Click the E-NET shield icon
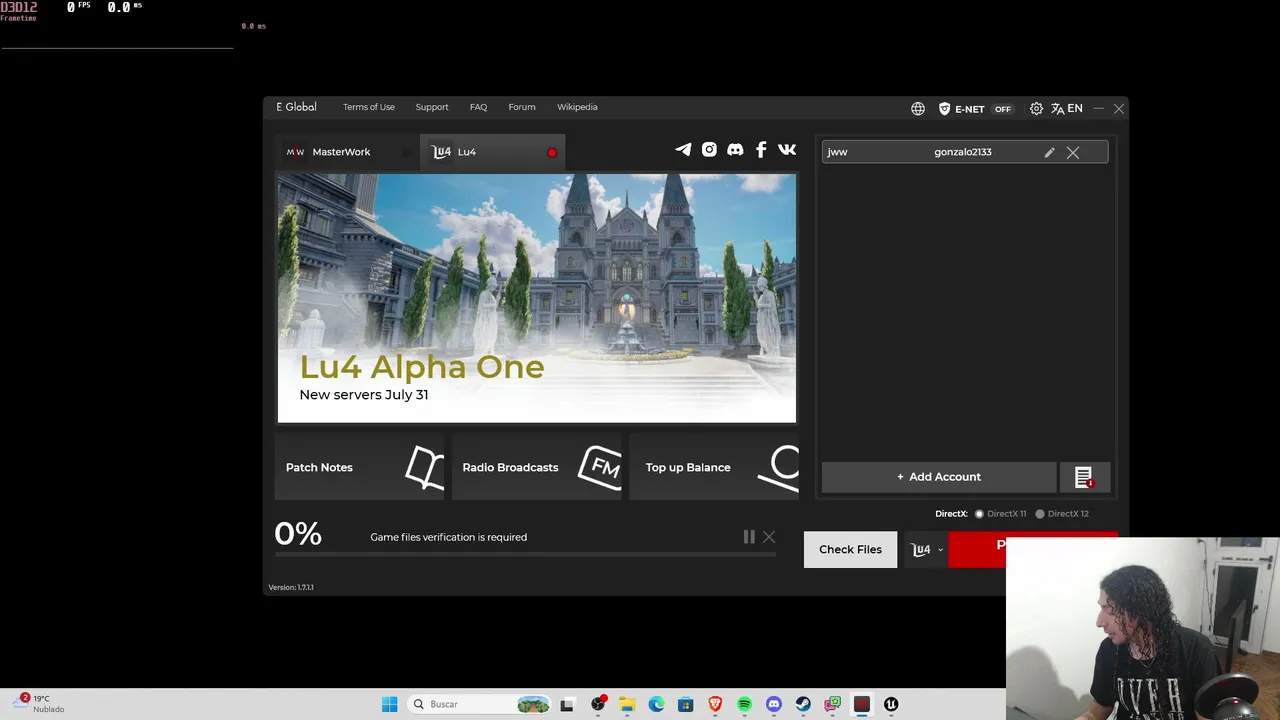The width and height of the screenshot is (1280, 720). pos(944,108)
